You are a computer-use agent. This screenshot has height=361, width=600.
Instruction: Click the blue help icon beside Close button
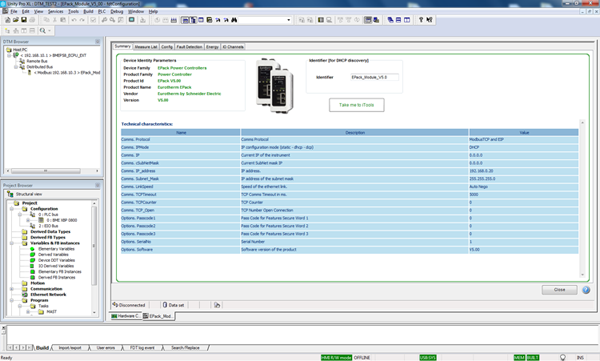(x=586, y=290)
